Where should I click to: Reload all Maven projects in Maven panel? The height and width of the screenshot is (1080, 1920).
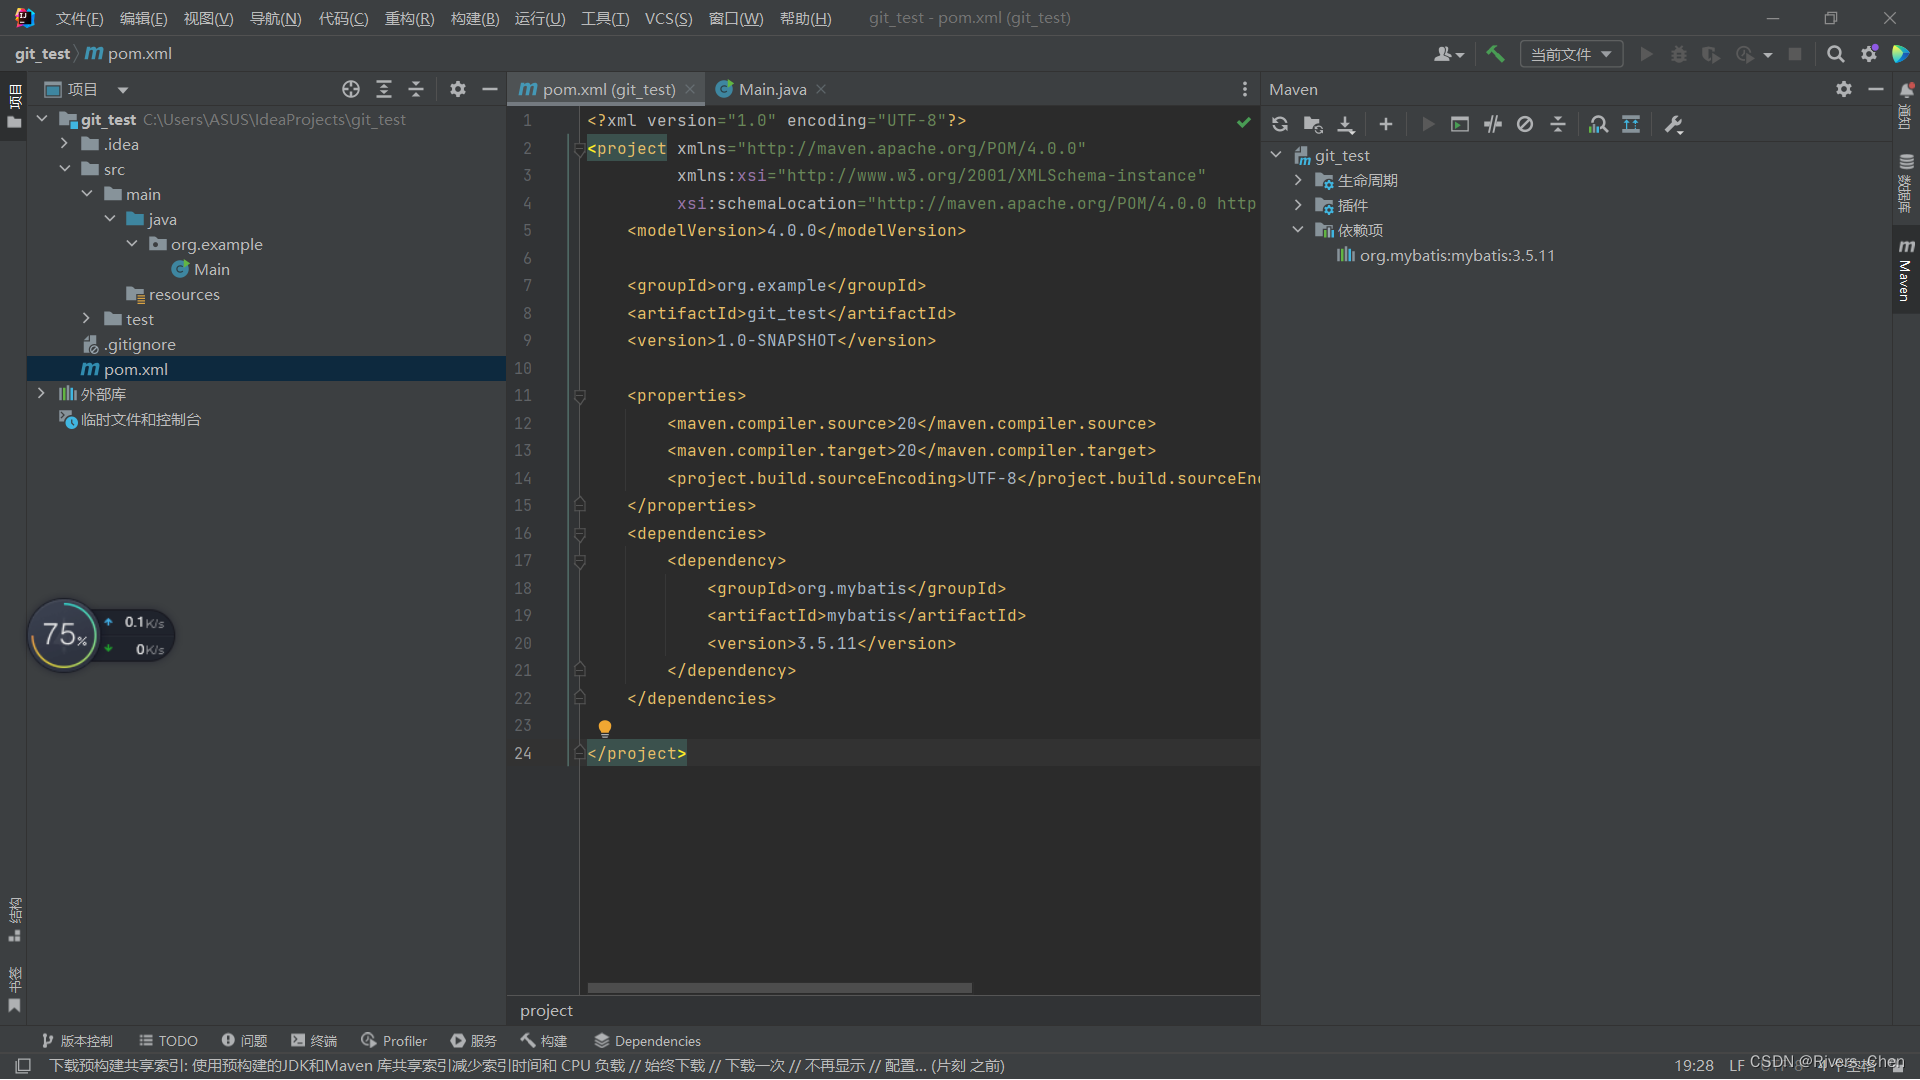1280,124
